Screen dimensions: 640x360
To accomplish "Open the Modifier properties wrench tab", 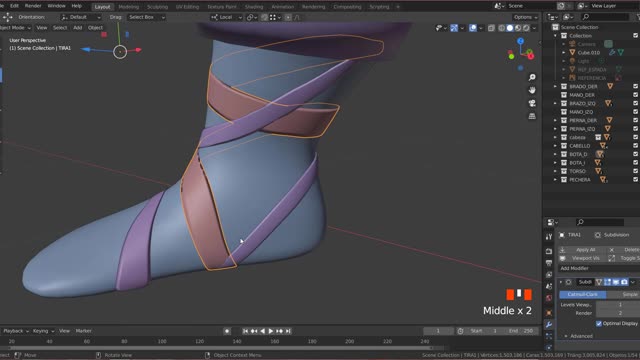I will [549, 325].
